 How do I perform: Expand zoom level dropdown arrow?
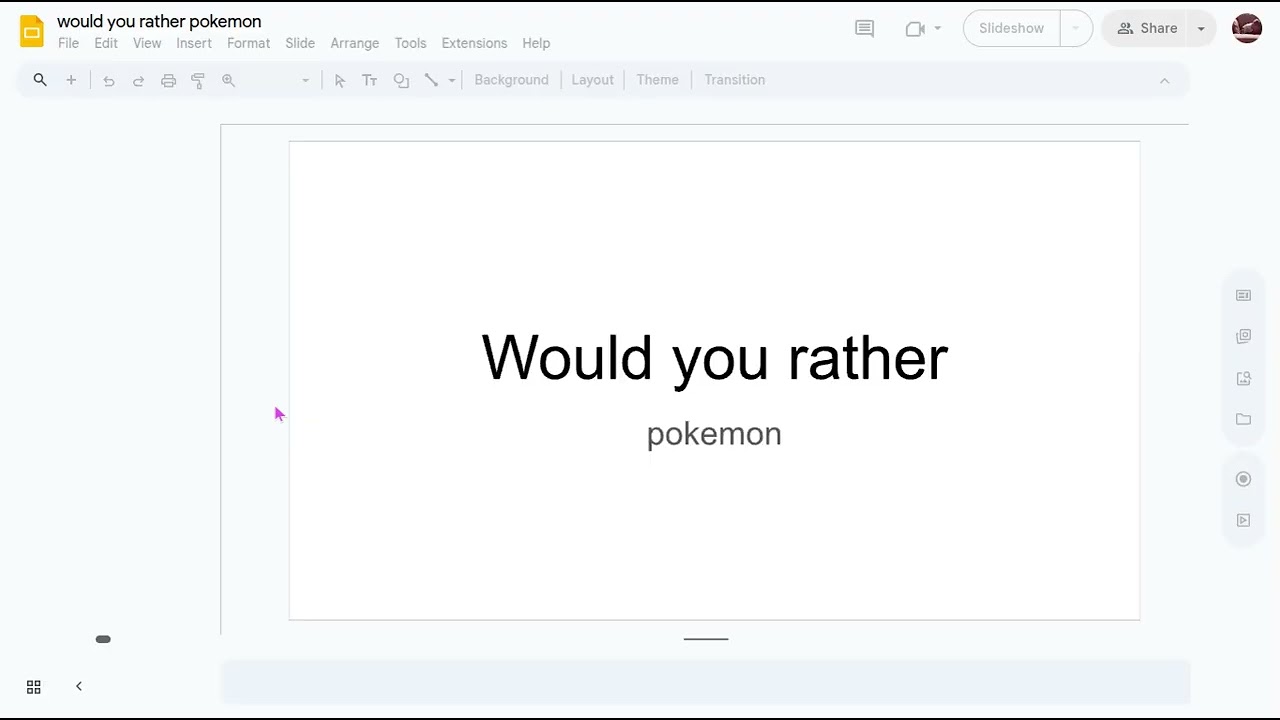(x=305, y=80)
